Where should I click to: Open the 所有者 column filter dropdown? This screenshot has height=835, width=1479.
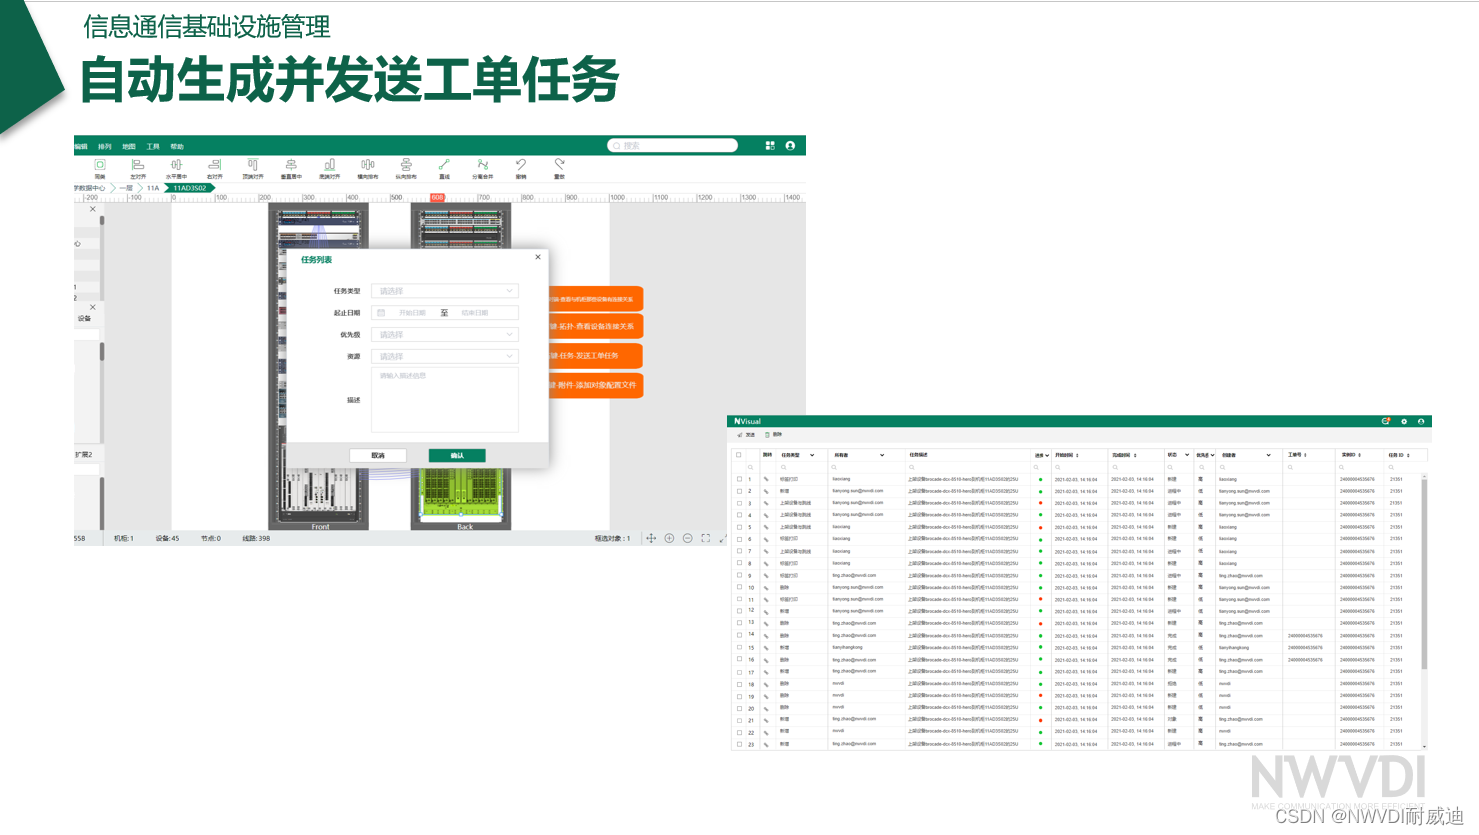882,455
